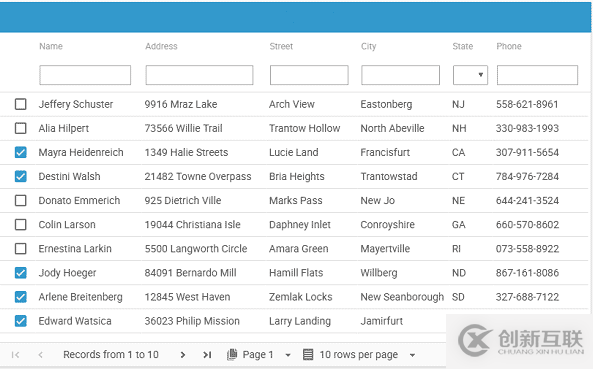
Task: Open the Page 1 selector dropdown
Action: (x=288, y=355)
